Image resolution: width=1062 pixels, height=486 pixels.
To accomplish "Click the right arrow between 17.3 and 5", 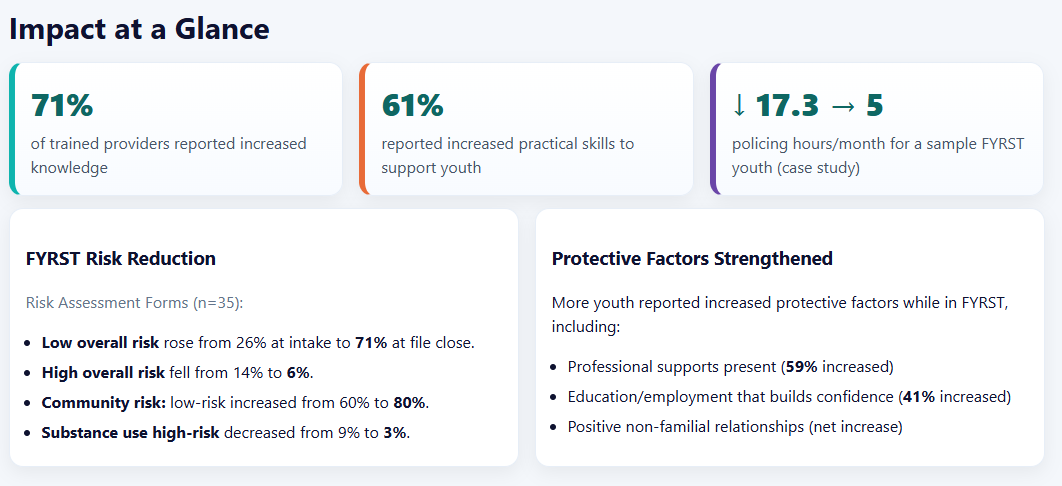I will (x=842, y=105).
